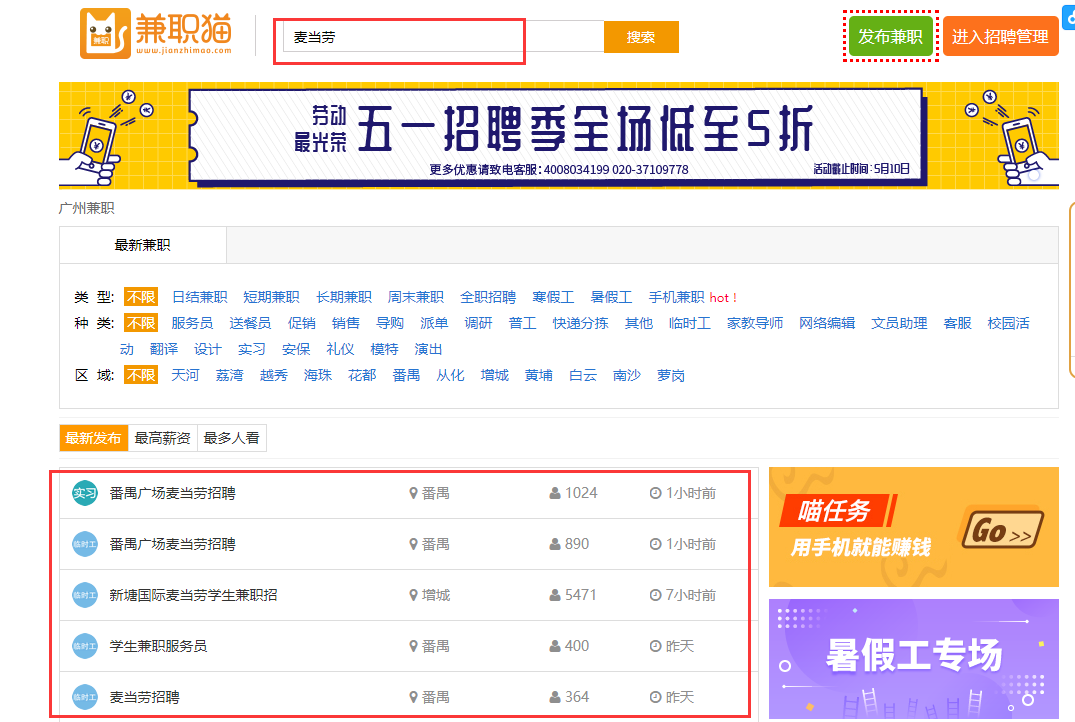Open 进入招聘管理
This screenshot has width=1075, height=722.
(x=1000, y=36)
